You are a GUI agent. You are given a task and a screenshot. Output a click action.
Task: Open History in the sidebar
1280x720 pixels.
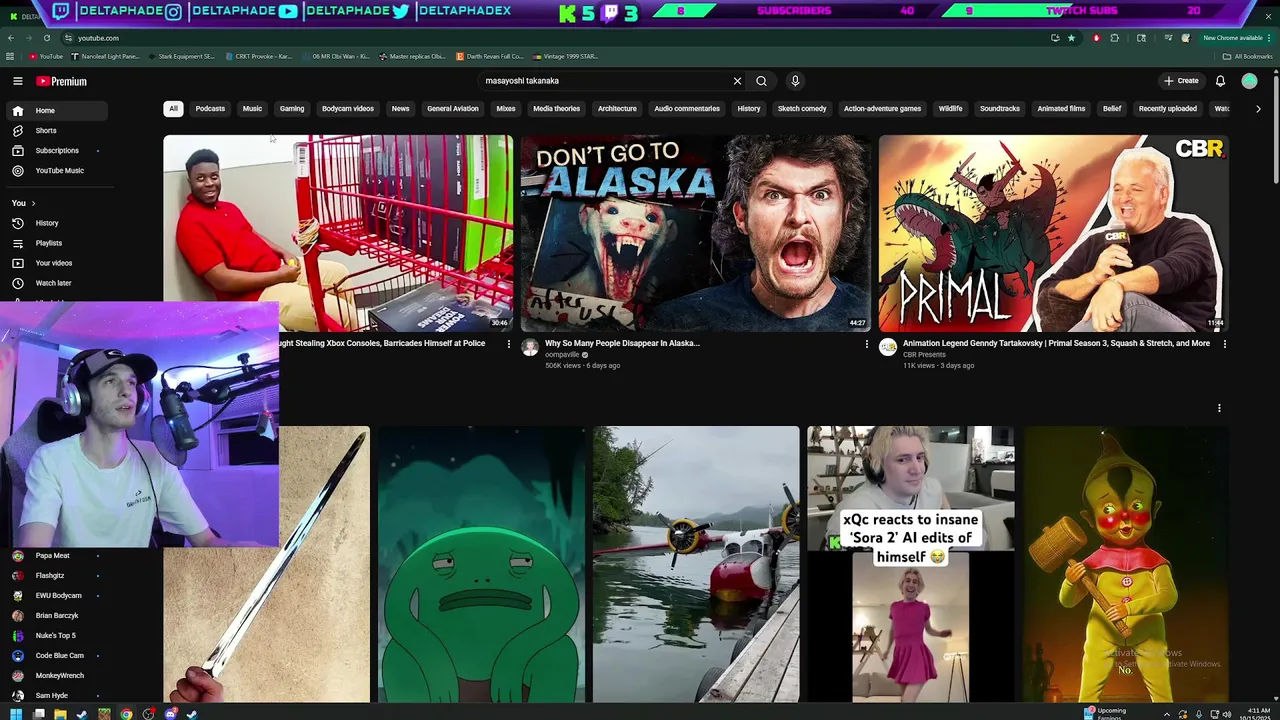click(58, 223)
